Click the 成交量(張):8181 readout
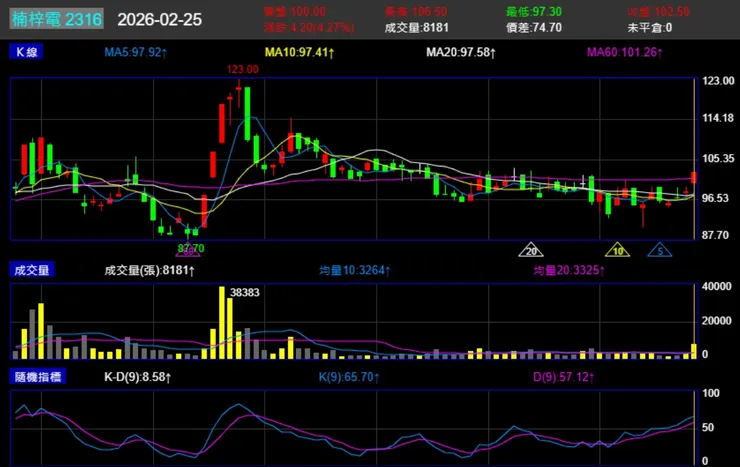The width and height of the screenshot is (740, 467). 150,270
